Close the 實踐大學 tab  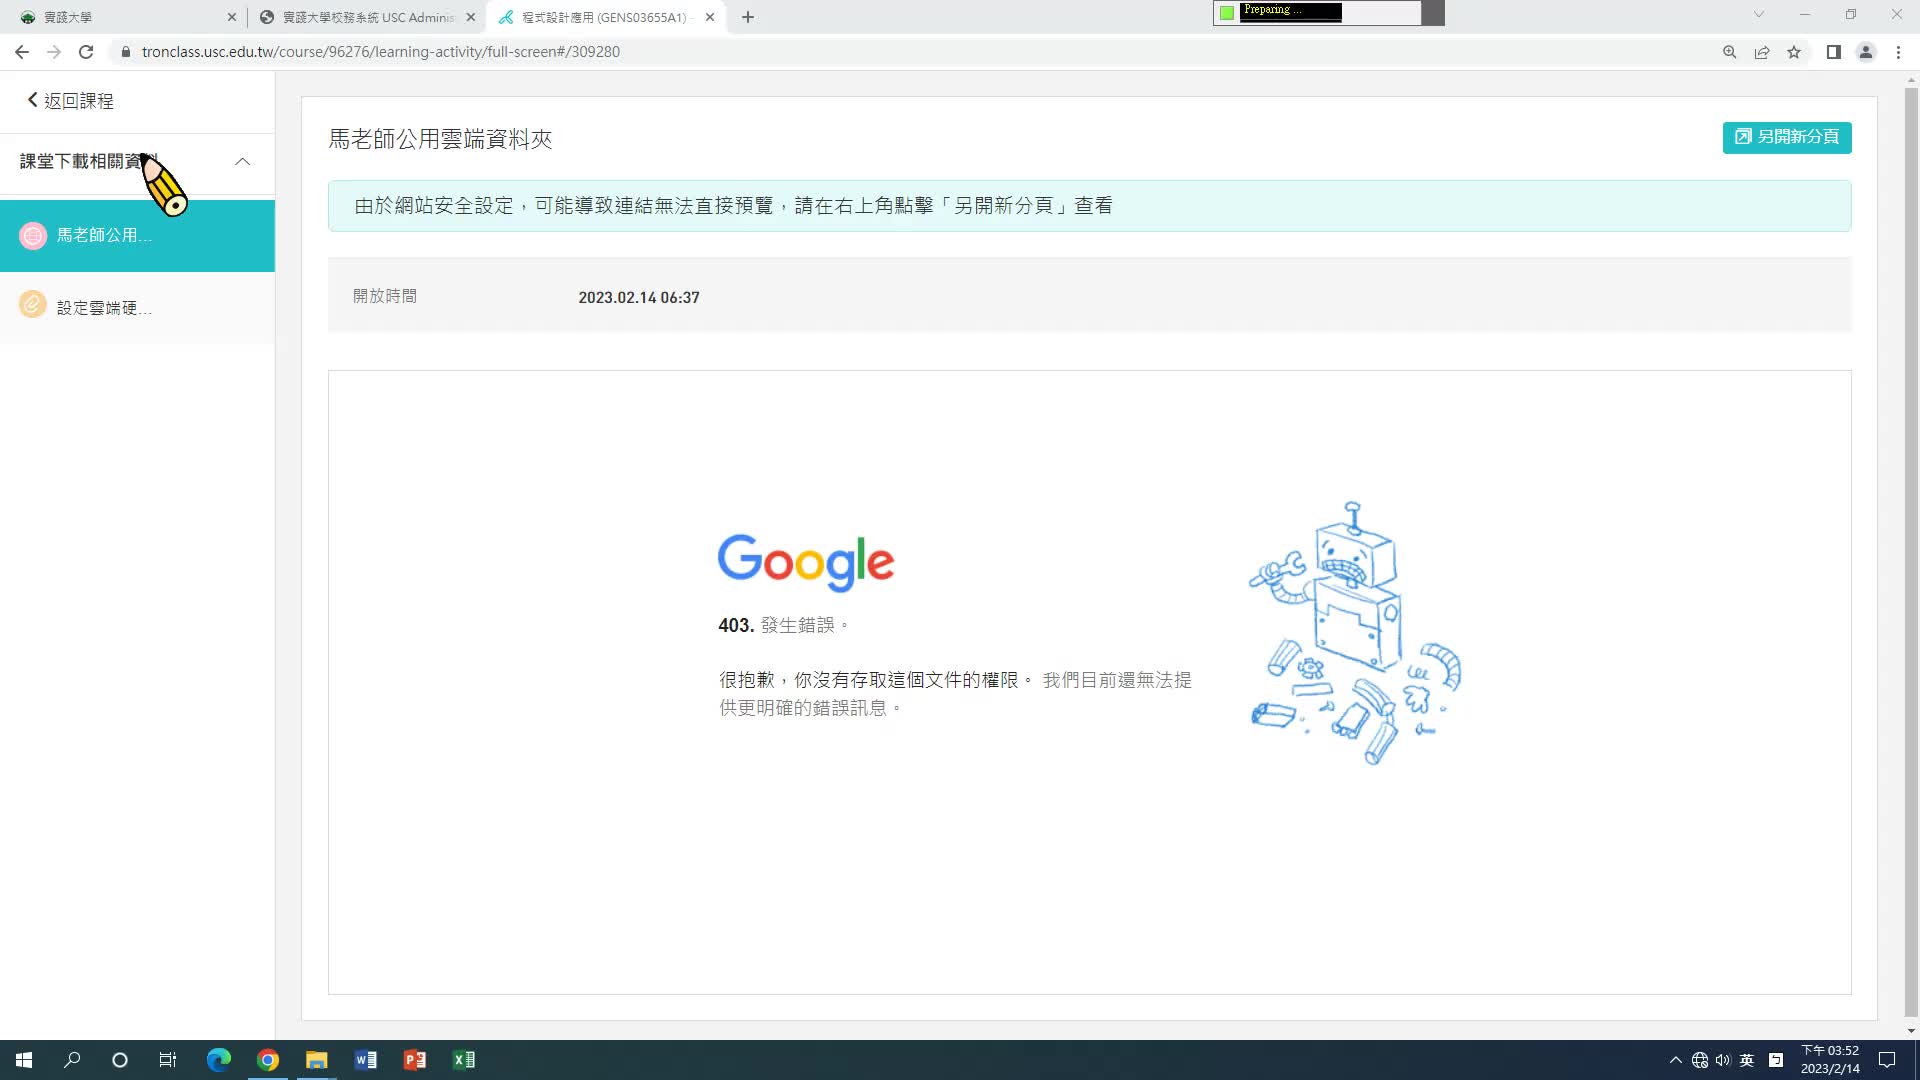[x=232, y=17]
